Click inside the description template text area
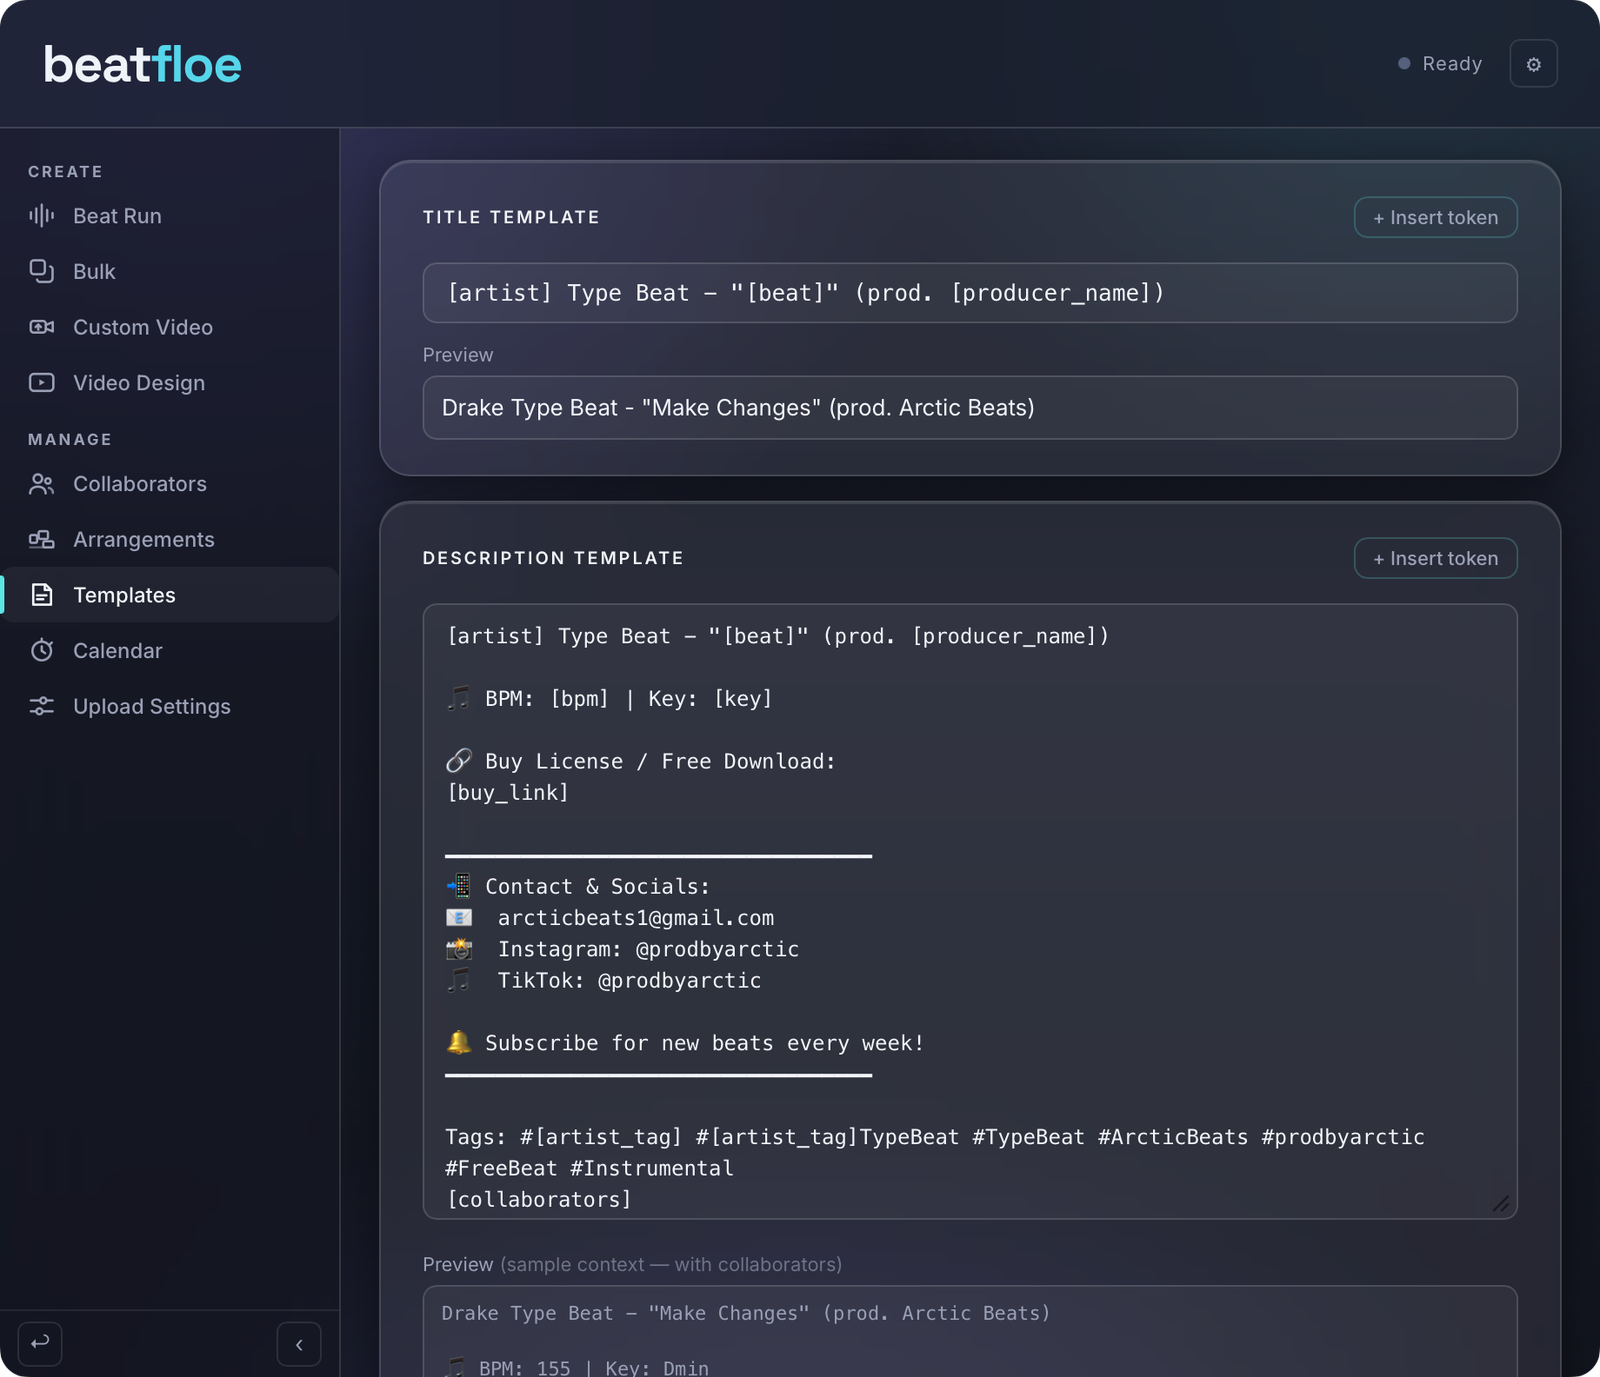Screen dimensions: 1600x1377 coord(970,911)
